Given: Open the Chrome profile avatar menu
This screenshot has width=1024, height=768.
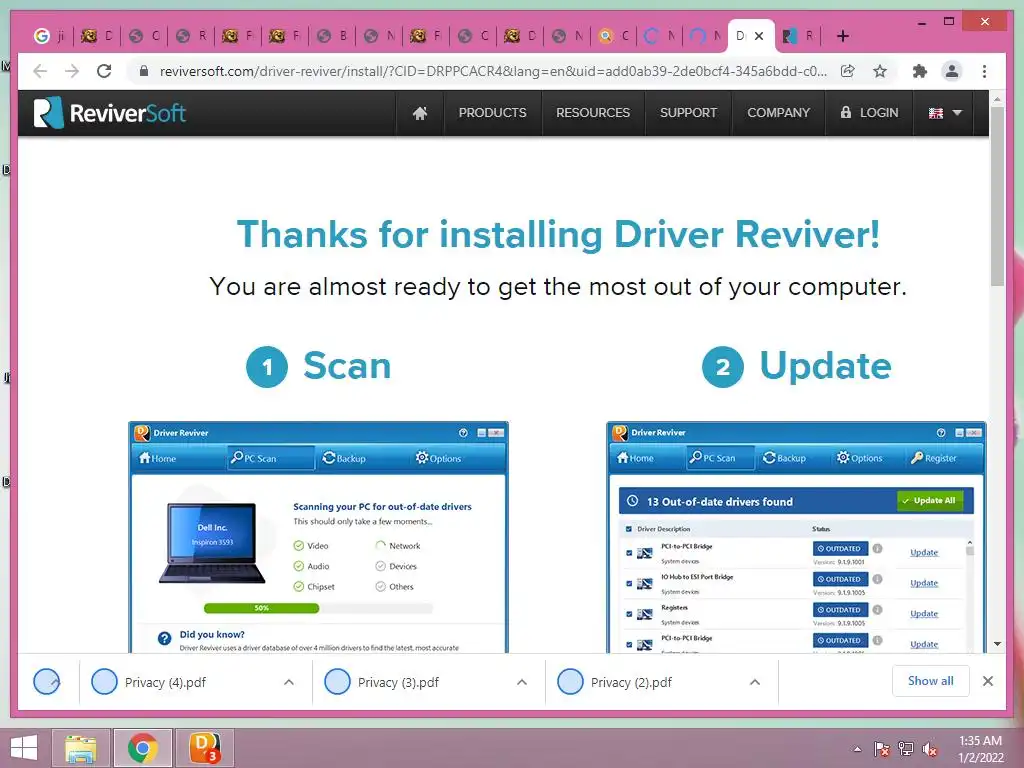Looking at the screenshot, I should point(952,71).
